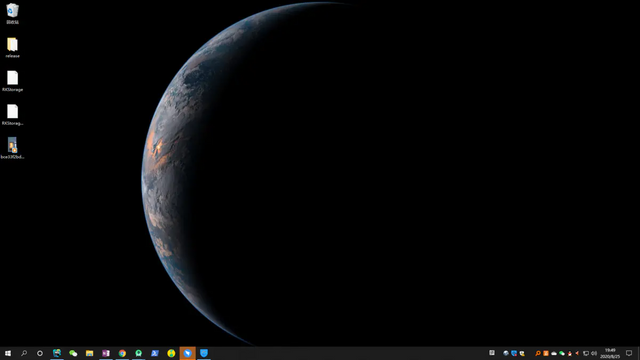Click the network status tray icon
The width and height of the screenshot is (640, 360).
(x=586, y=353)
